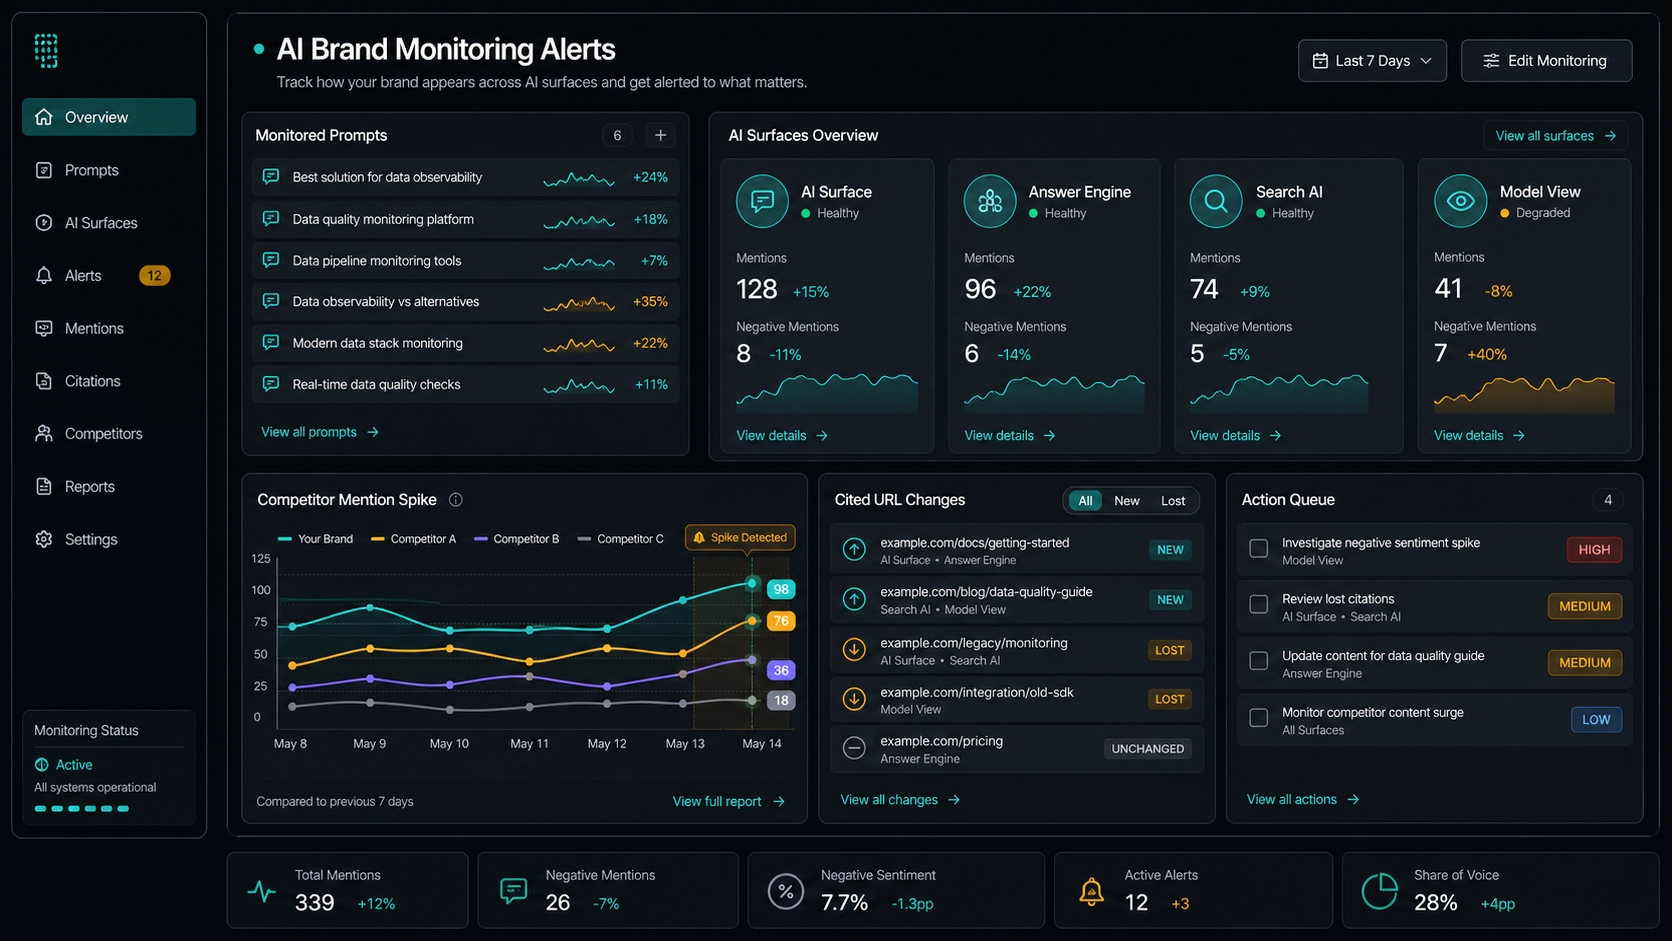Open View all surfaces link
This screenshot has width=1672, height=941.
(1555, 136)
